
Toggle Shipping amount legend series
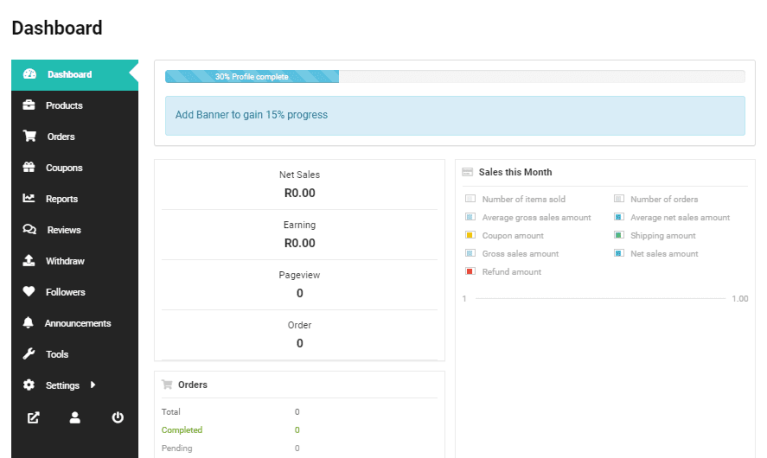661,236
